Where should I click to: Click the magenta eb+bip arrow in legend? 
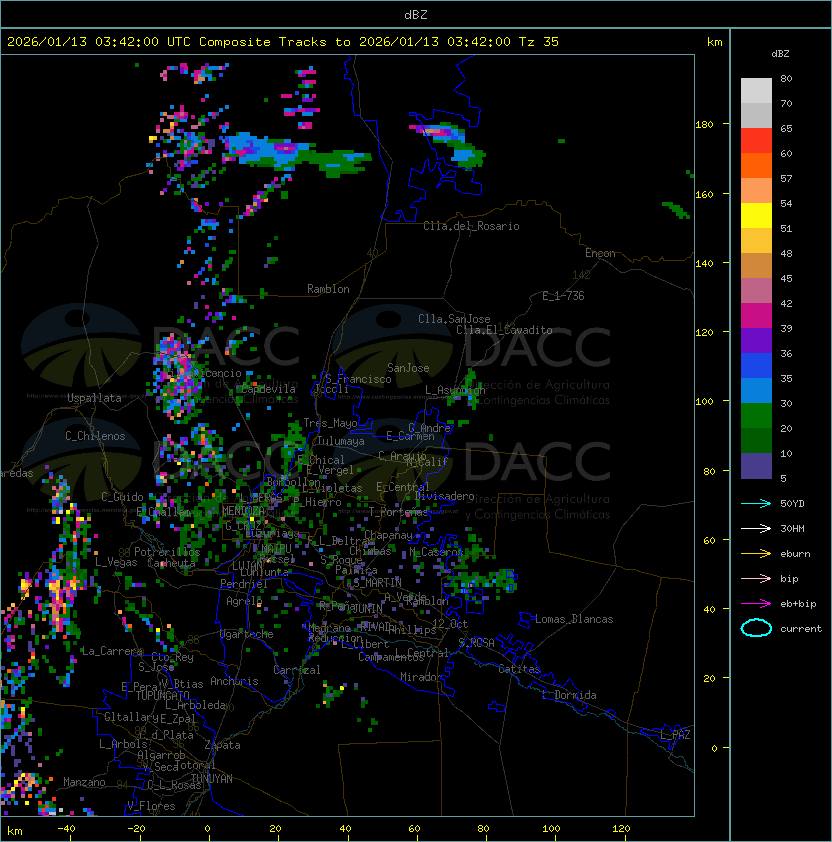756,604
